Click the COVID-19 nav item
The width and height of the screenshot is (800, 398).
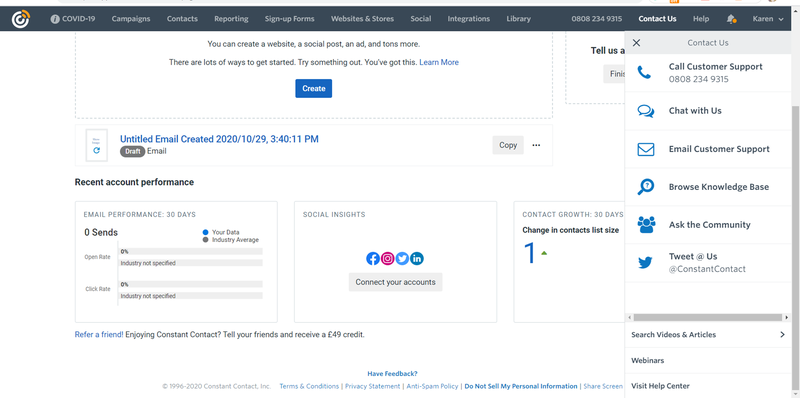(73, 19)
